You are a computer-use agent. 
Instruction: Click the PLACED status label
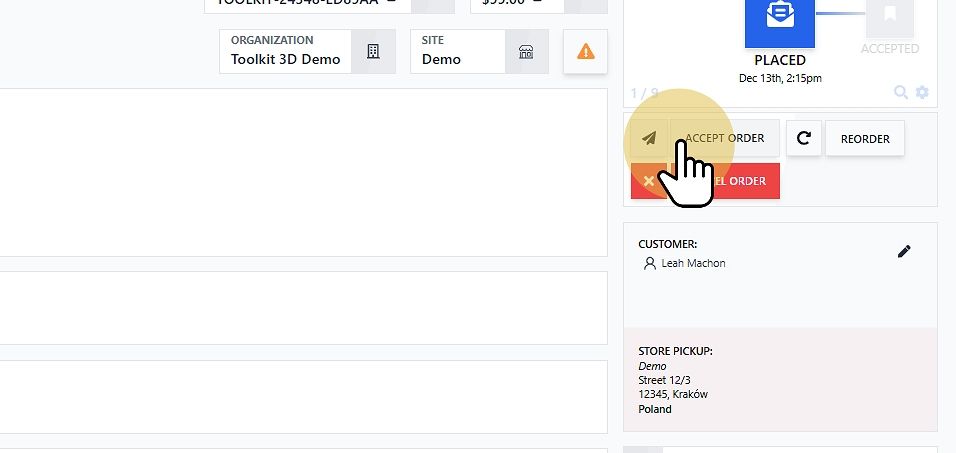[x=780, y=60]
